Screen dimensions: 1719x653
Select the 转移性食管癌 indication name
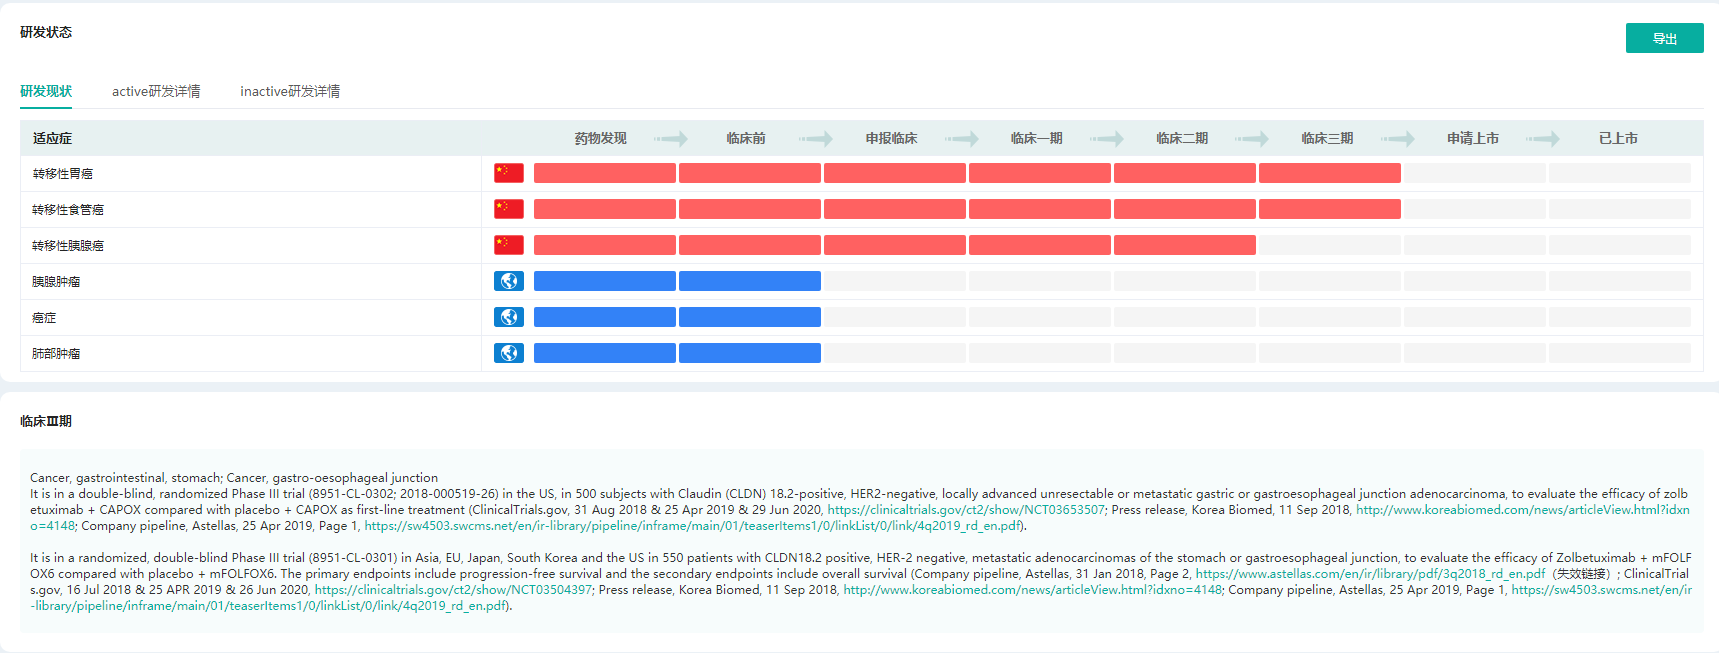point(68,210)
